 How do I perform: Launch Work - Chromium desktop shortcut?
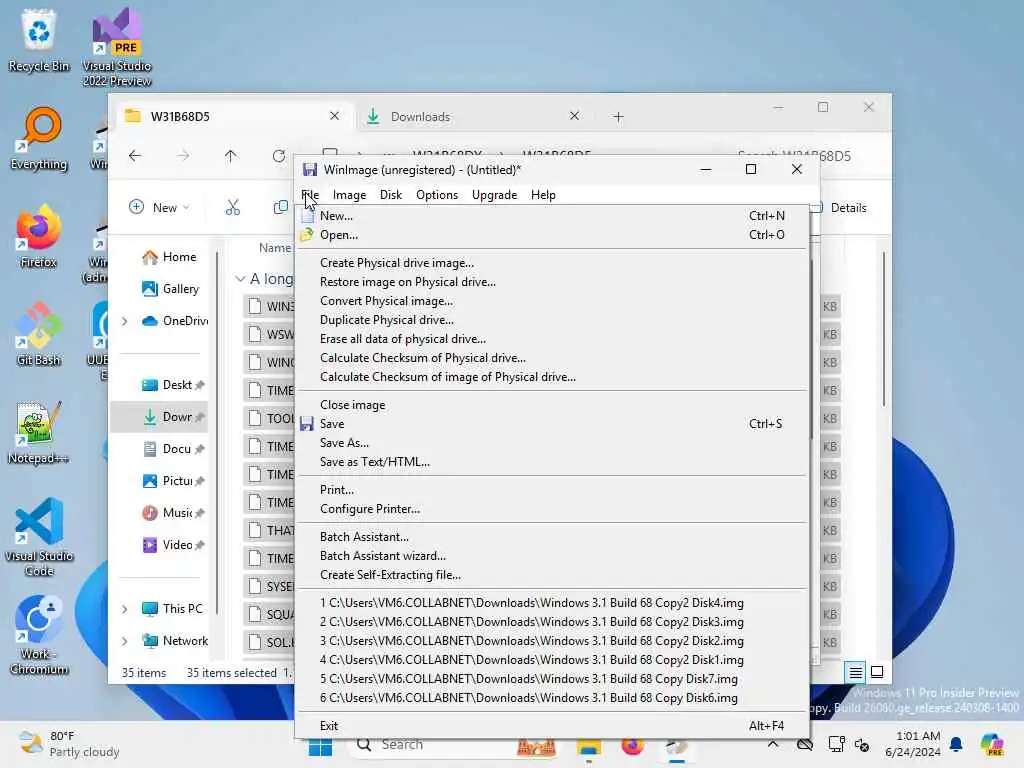point(39,635)
